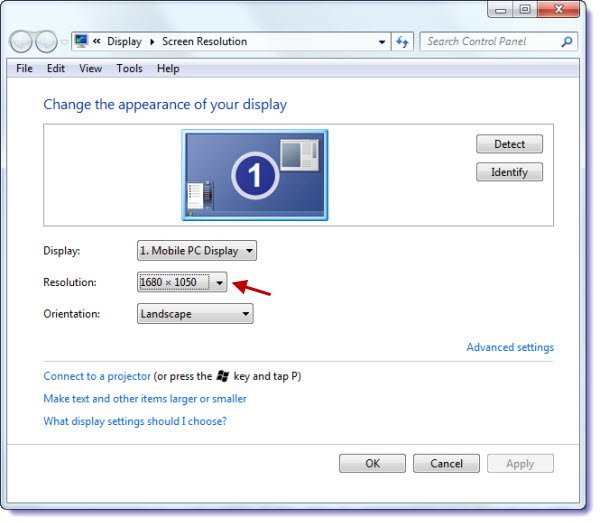
Task: Click the Apply button
Action: (x=520, y=464)
